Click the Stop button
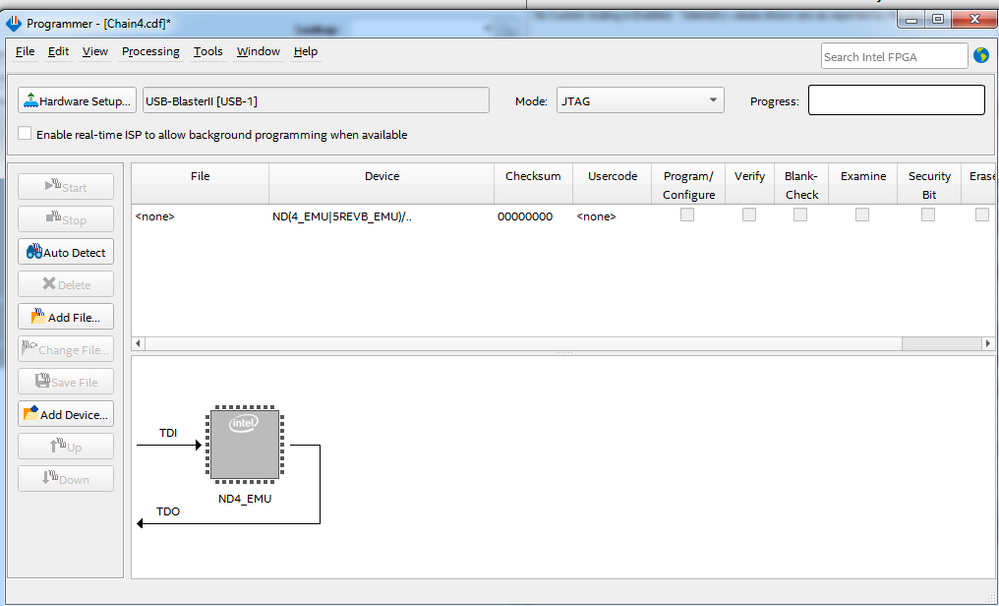Image resolution: width=999 pixels, height=606 pixels. pyautogui.click(x=66, y=220)
